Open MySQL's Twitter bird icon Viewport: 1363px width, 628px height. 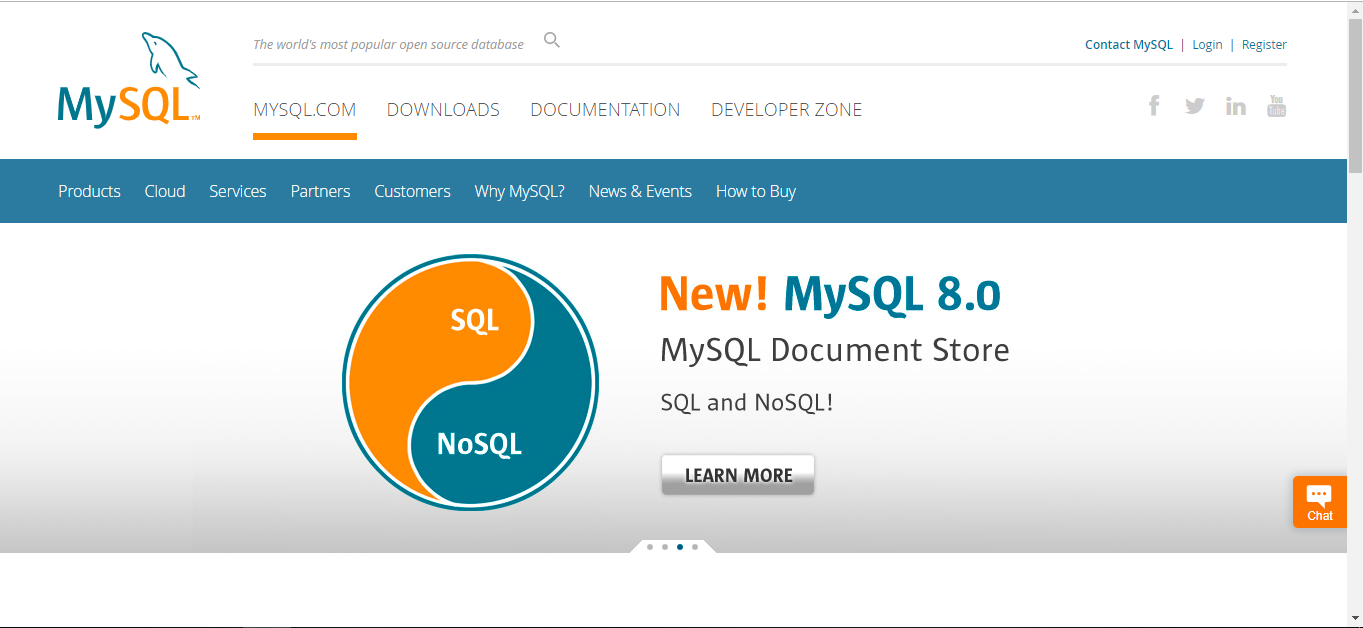point(1195,105)
